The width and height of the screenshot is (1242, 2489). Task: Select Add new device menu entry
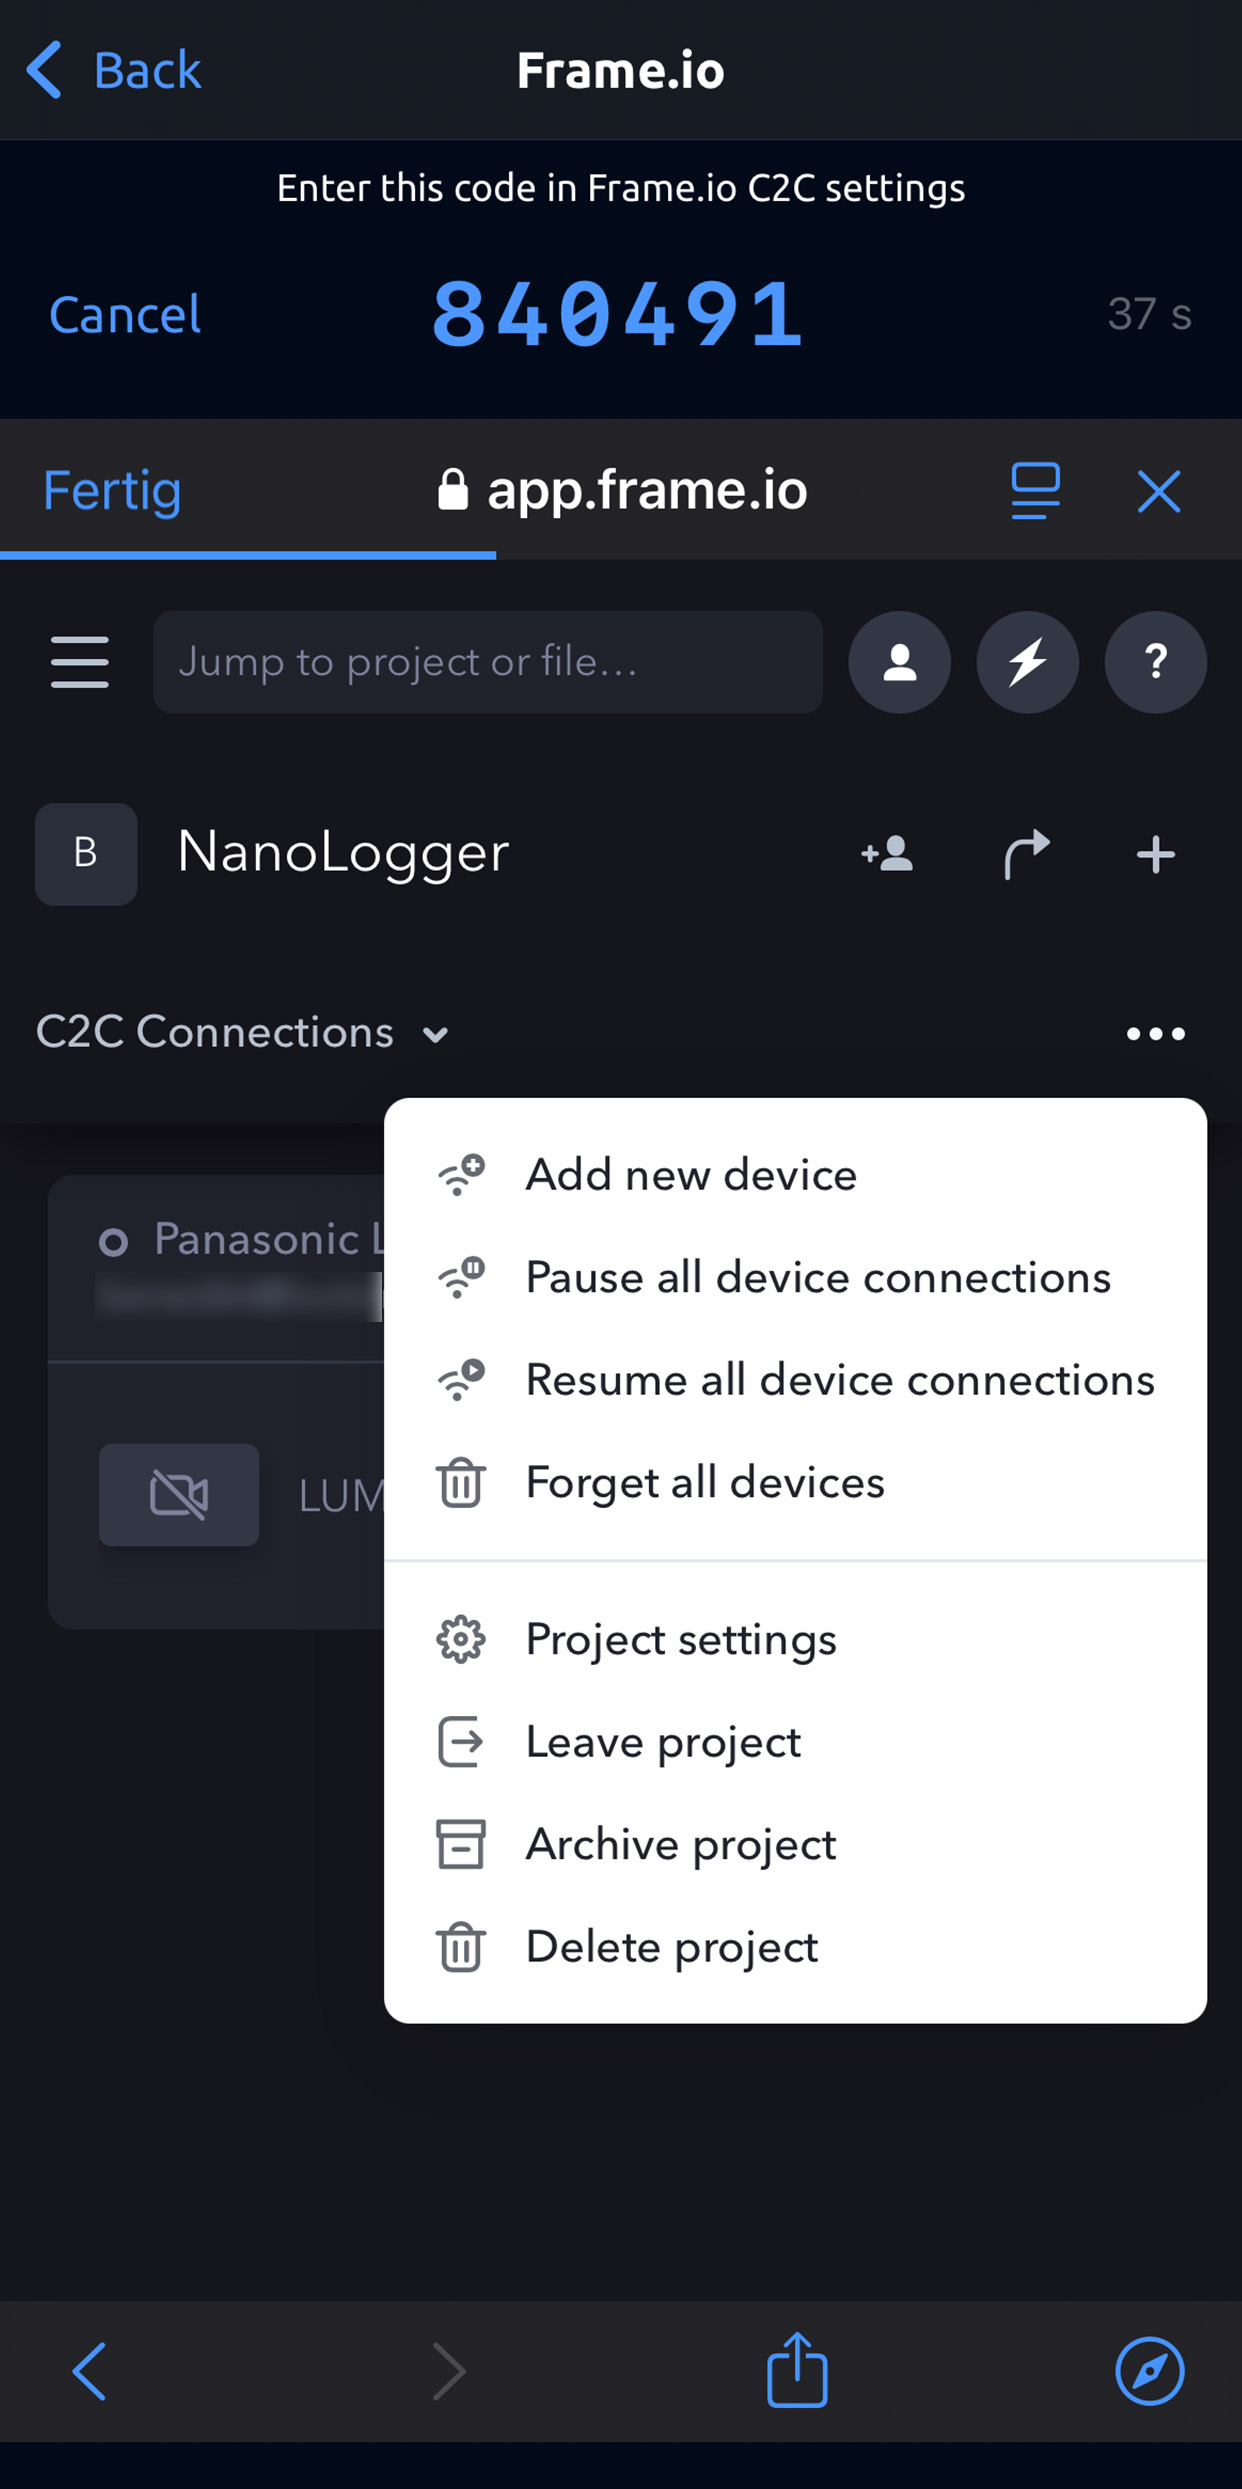coord(795,1175)
